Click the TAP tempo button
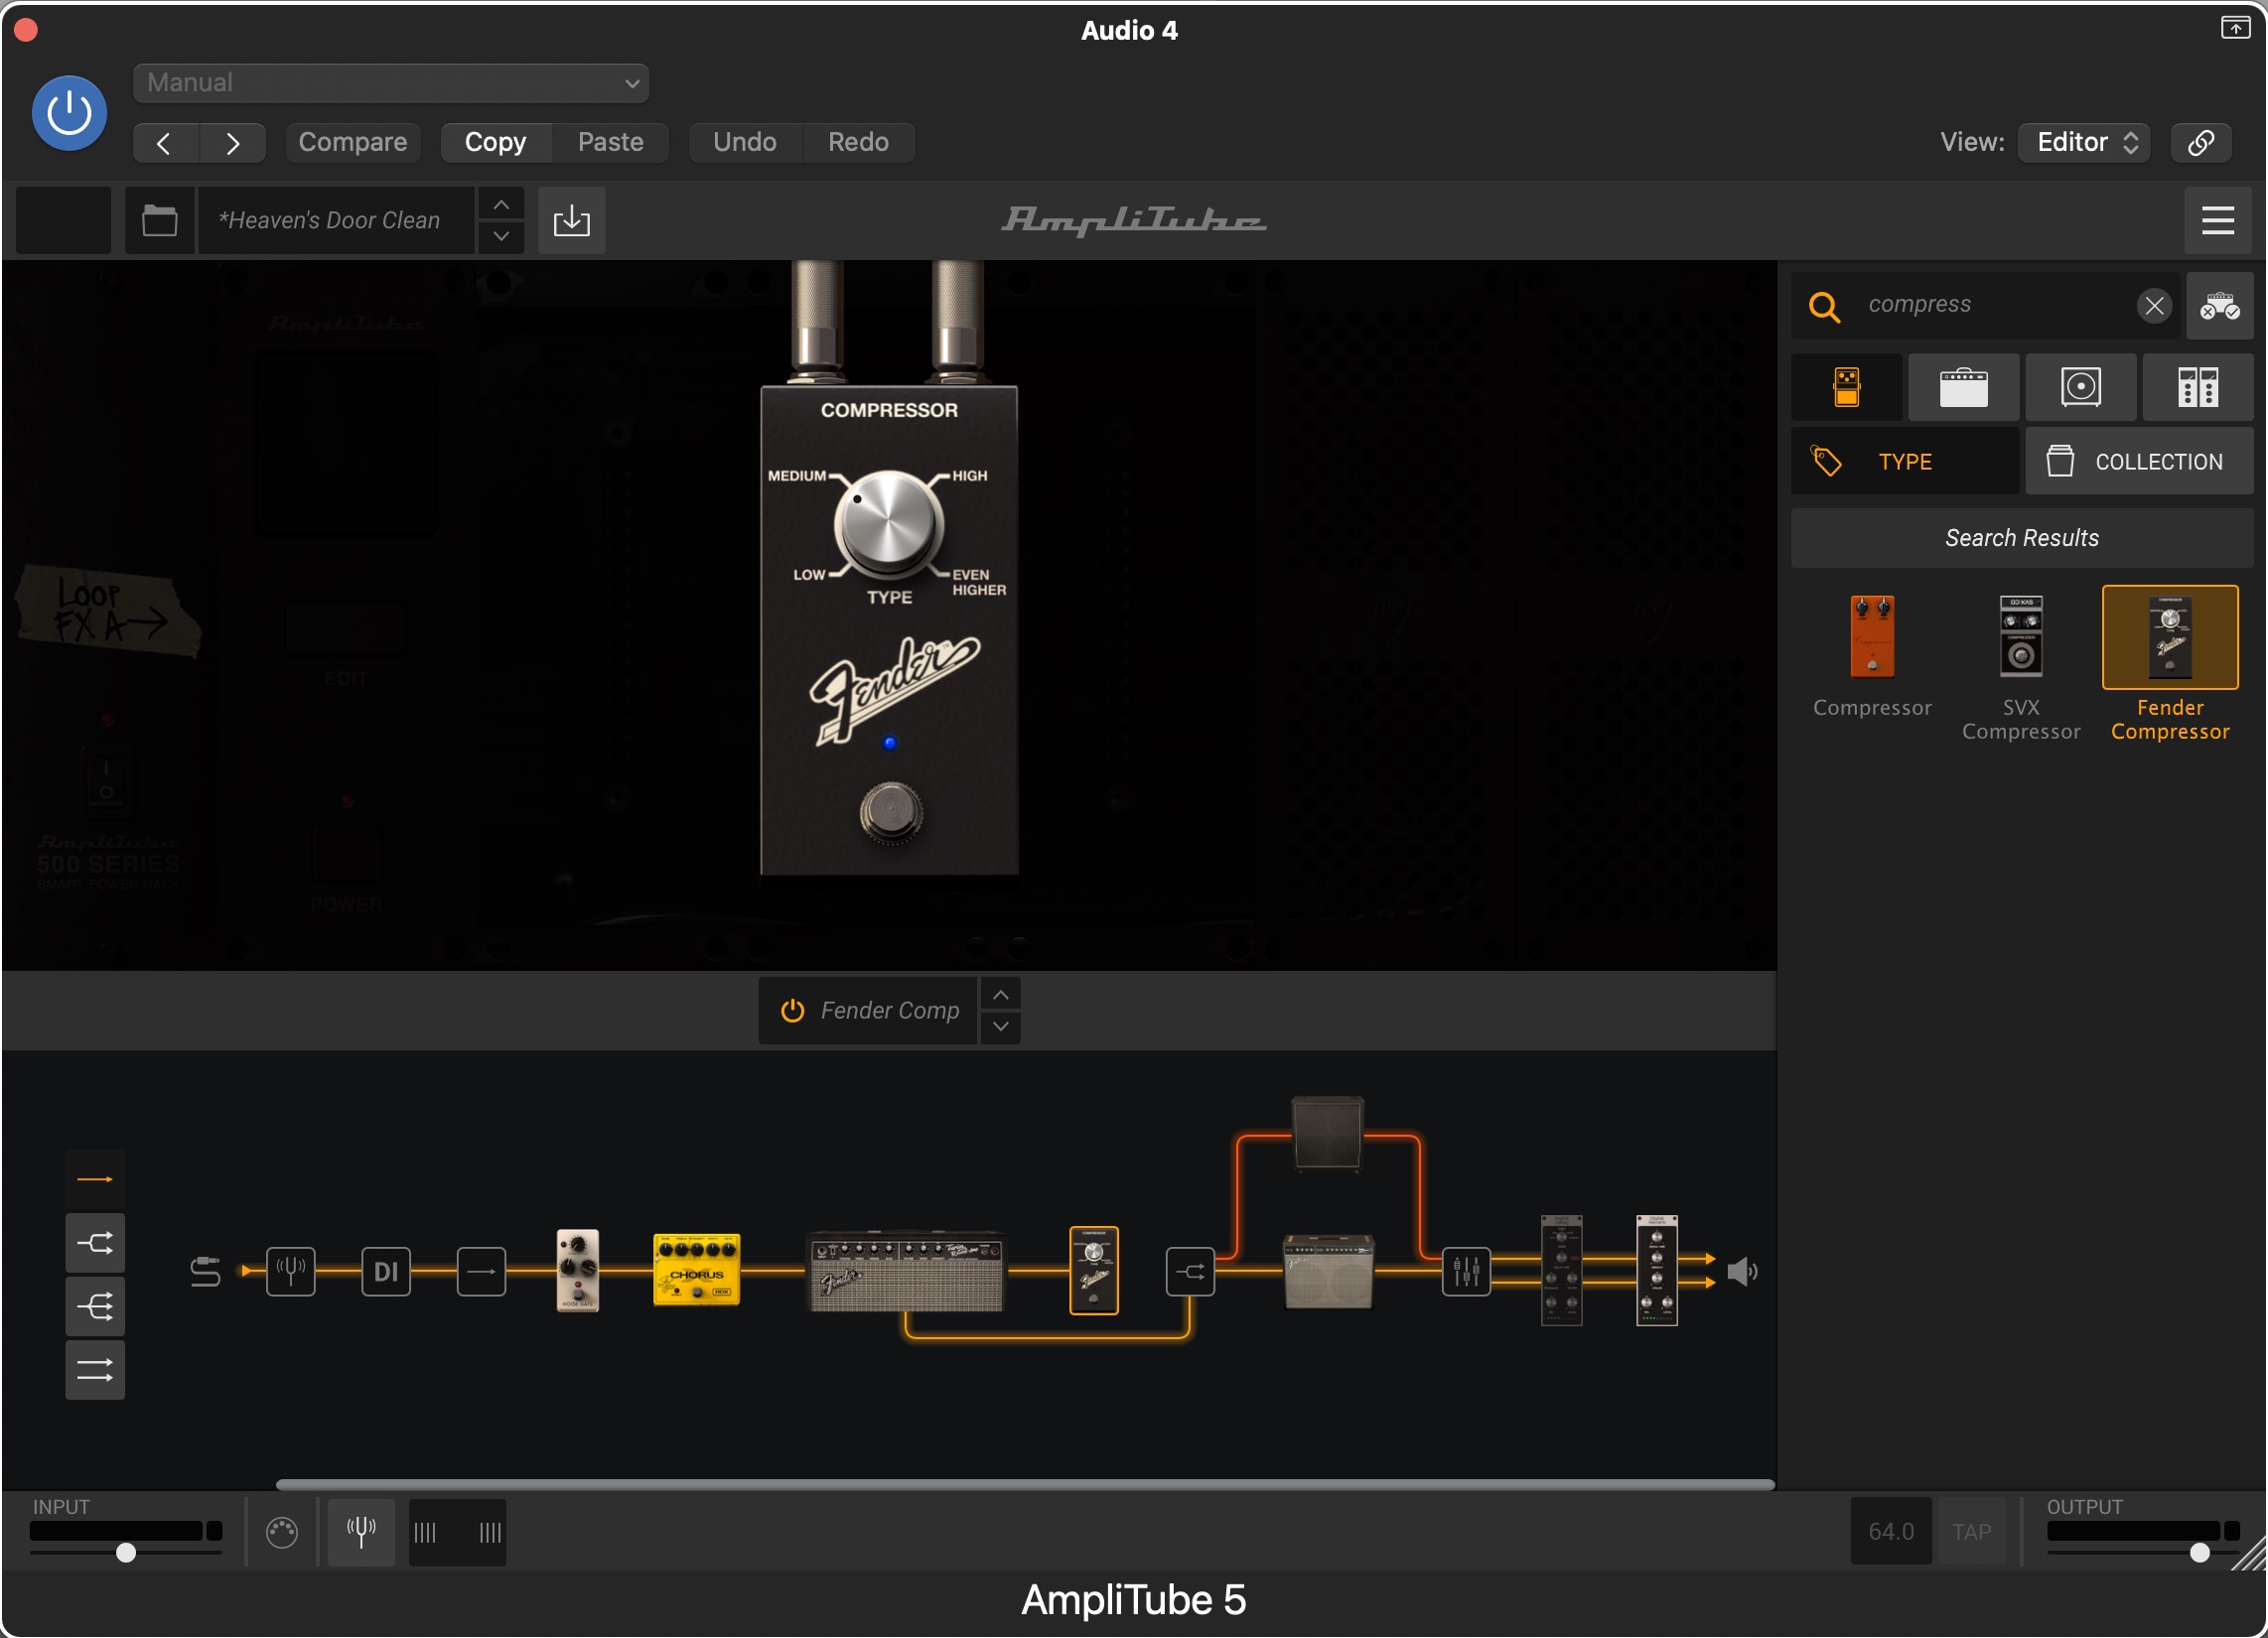 [1971, 1533]
